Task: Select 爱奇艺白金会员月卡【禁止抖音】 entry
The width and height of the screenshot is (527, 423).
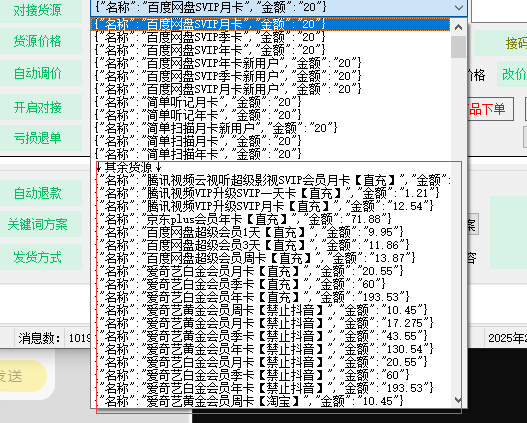Action: 271,362
